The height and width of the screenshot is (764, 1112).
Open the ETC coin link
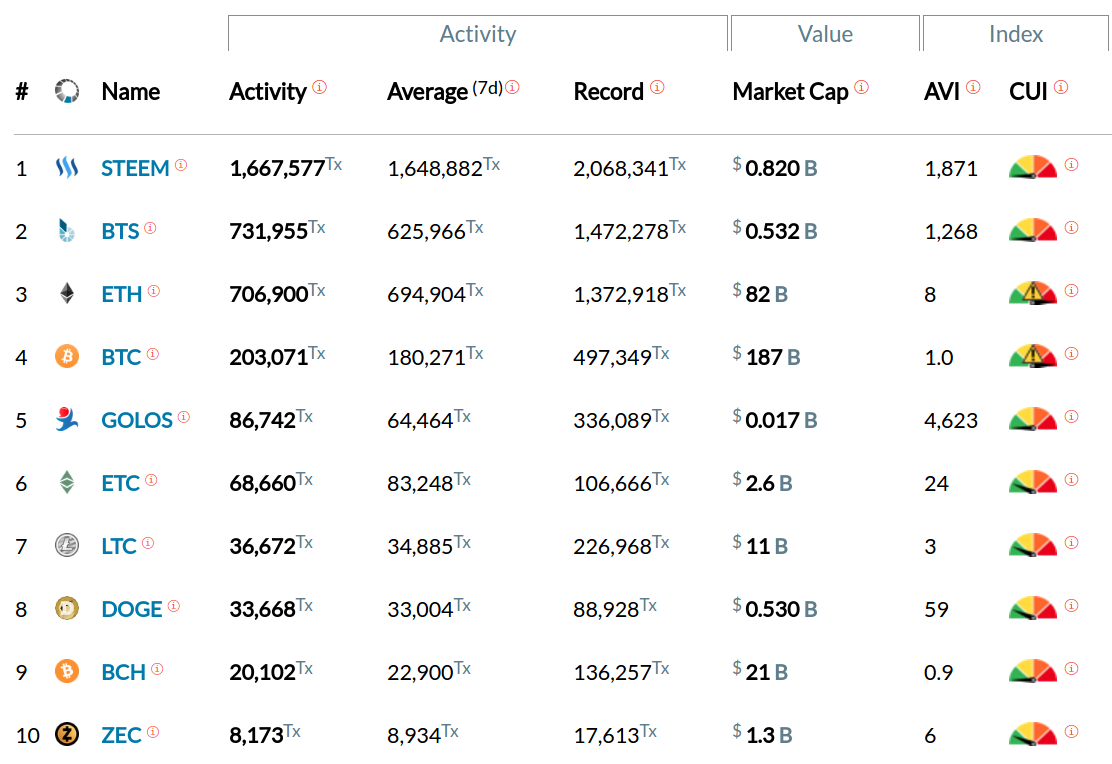[121, 483]
